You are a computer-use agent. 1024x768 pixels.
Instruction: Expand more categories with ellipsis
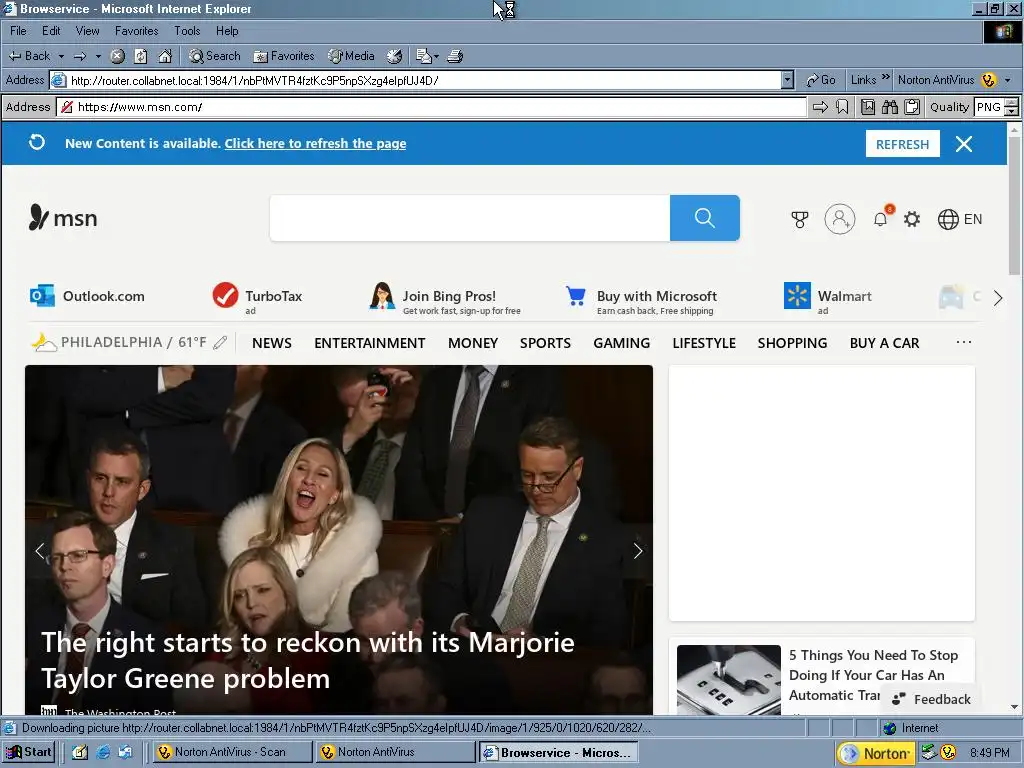click(964, 342)
